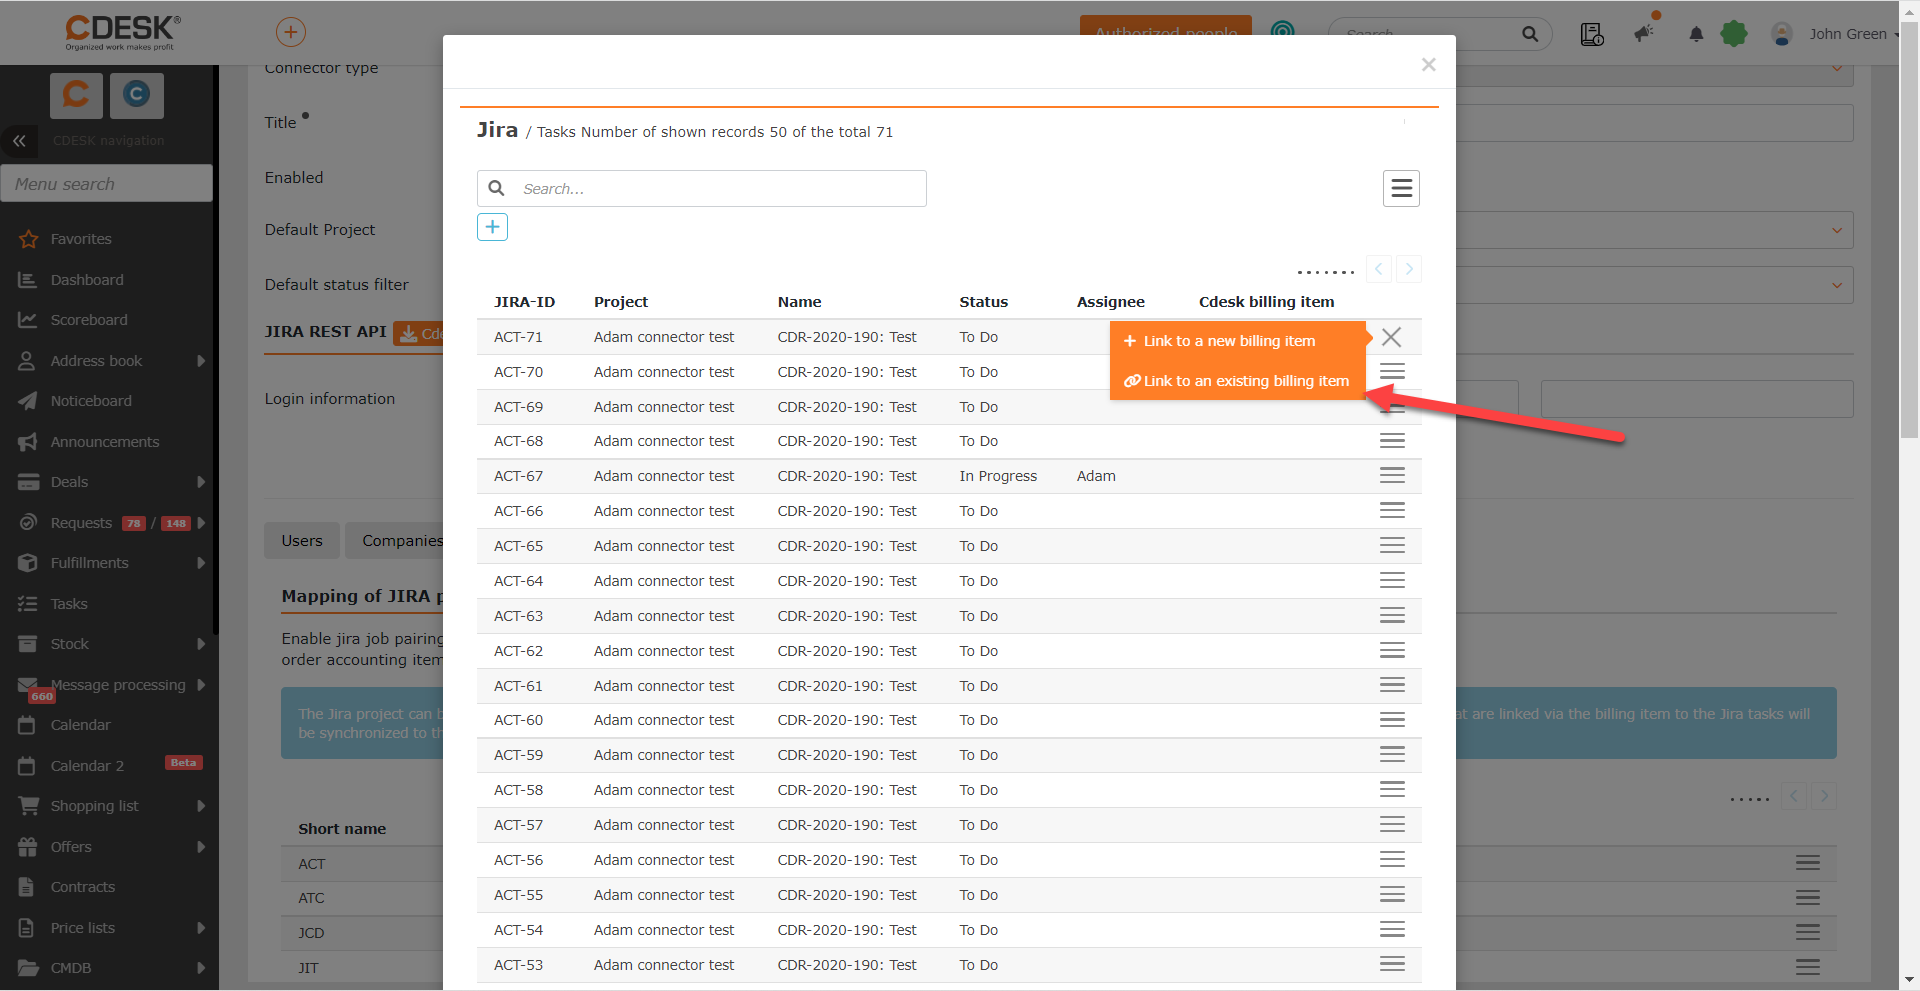Click the orange C application tile
1920x991 pixels.
76,95
